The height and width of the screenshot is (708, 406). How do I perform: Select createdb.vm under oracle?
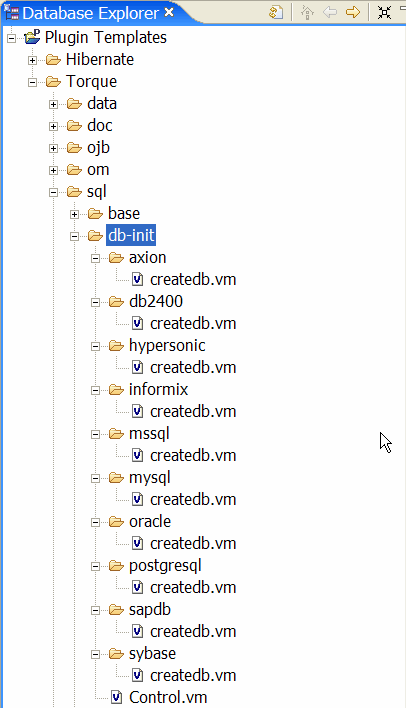(x=193, y=543)
